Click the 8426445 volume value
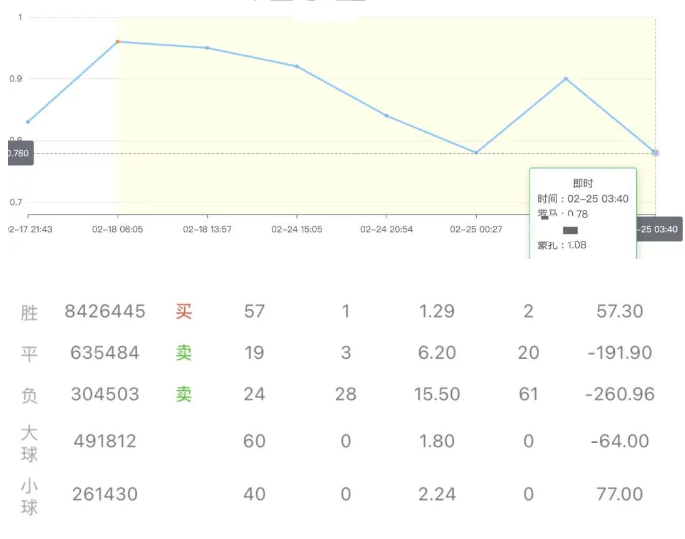Viewport: 685px width, 539px height. [104, 311]
